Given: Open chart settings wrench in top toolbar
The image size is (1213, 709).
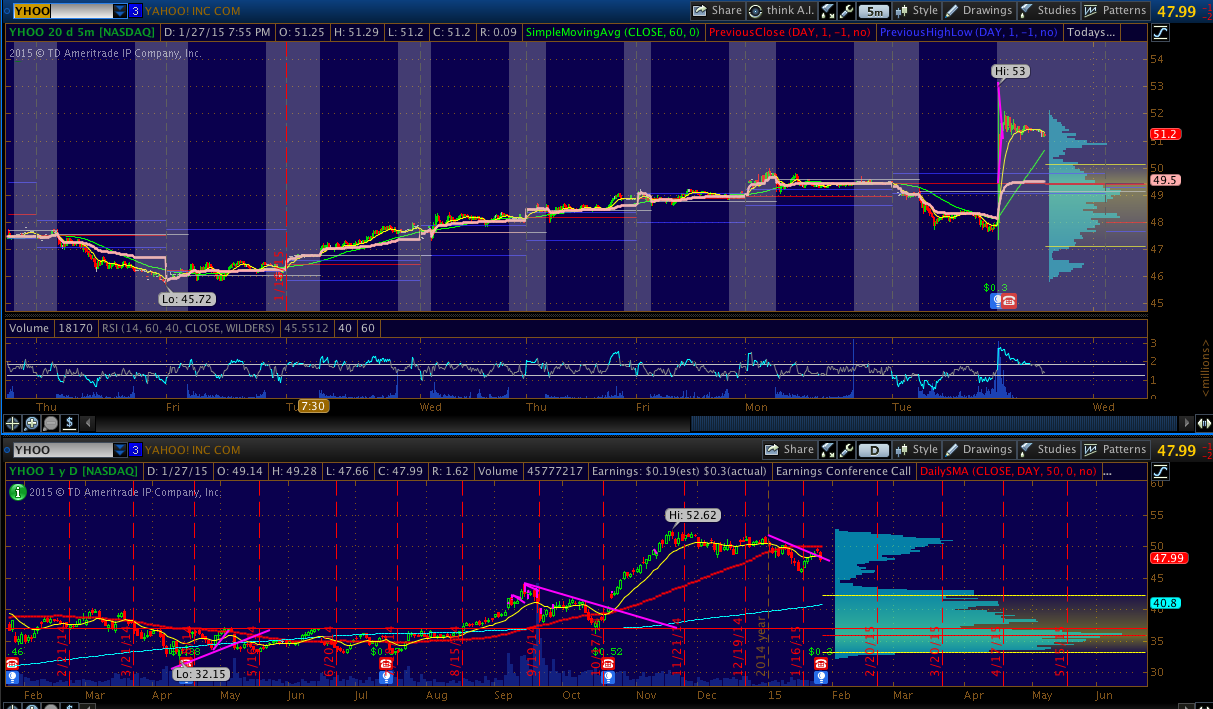Looking at the screenshot, I should pyautogui.click(x=846, y=11).
